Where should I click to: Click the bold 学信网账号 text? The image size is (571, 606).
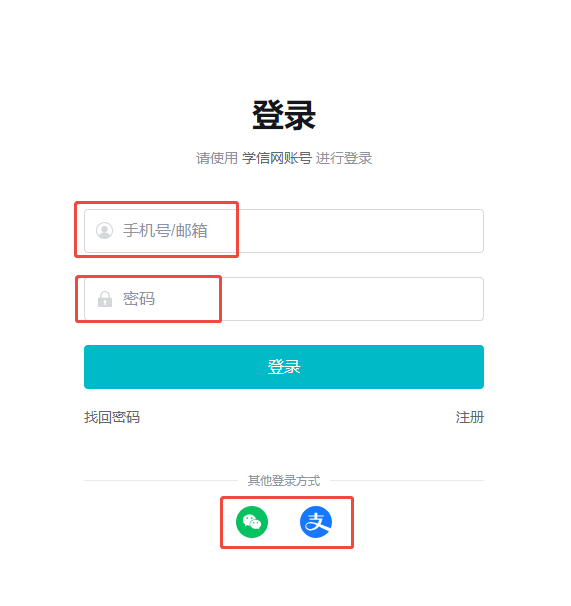point(277,158)
